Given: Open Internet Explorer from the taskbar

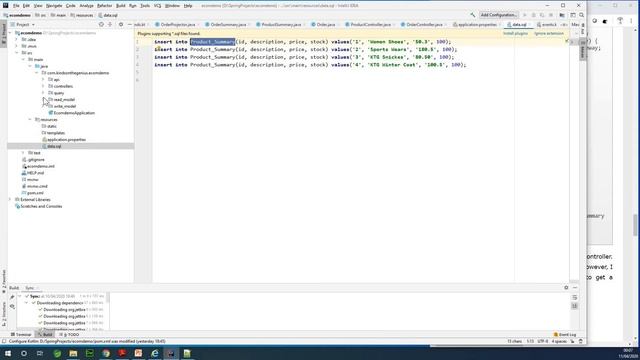Looking at the screenshot, I should click(155, 353).
